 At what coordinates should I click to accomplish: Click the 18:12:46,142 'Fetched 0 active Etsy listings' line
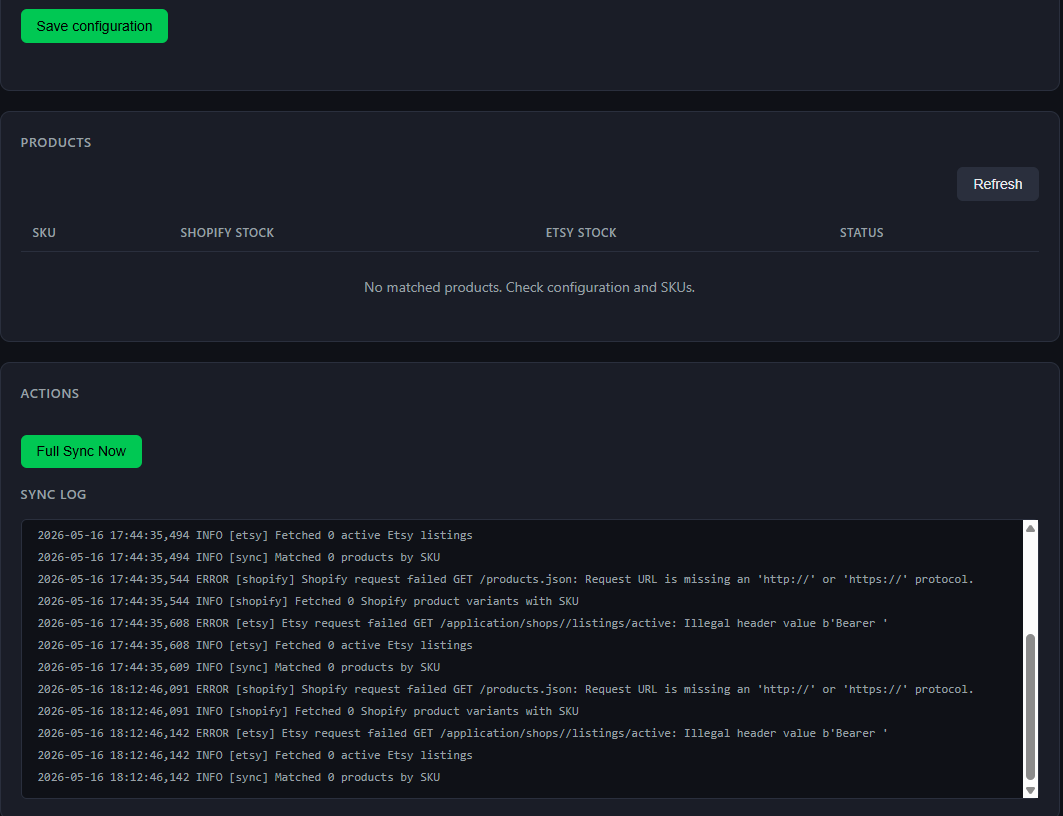click(x=255, y=755)
